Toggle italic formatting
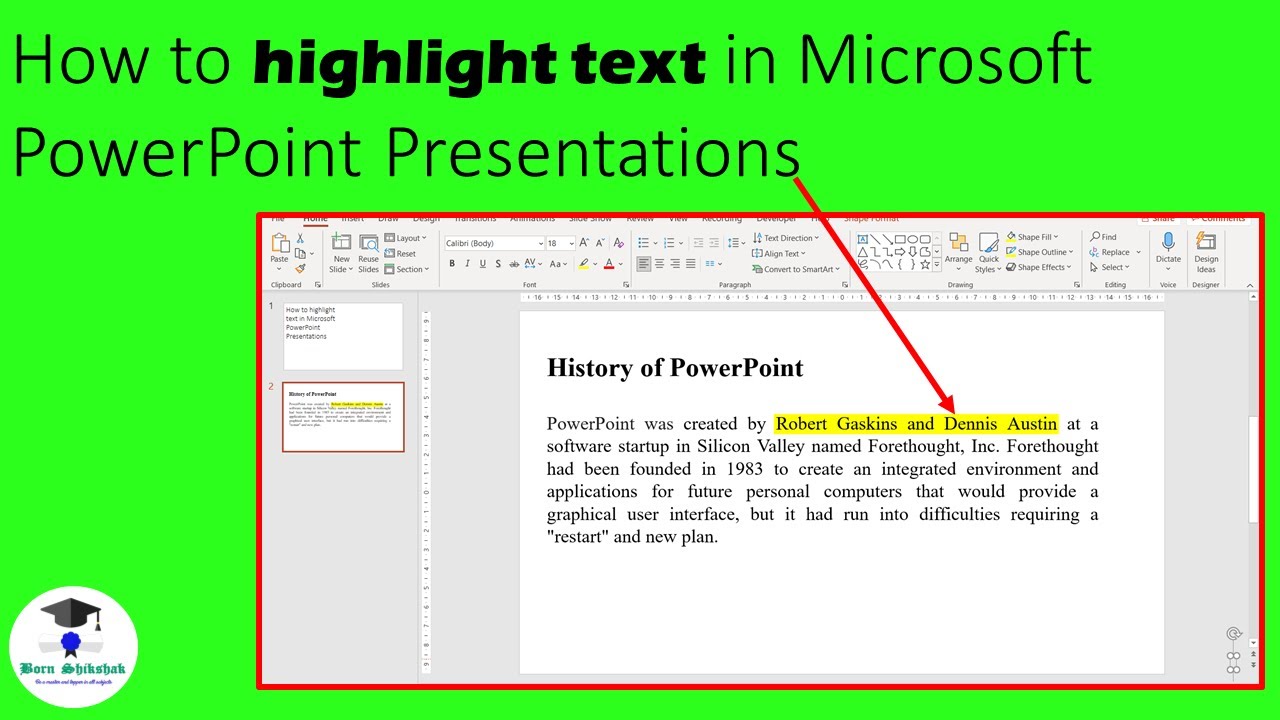Image resolution: width=1280 pixels, height=720 pixels. [467, 264]
